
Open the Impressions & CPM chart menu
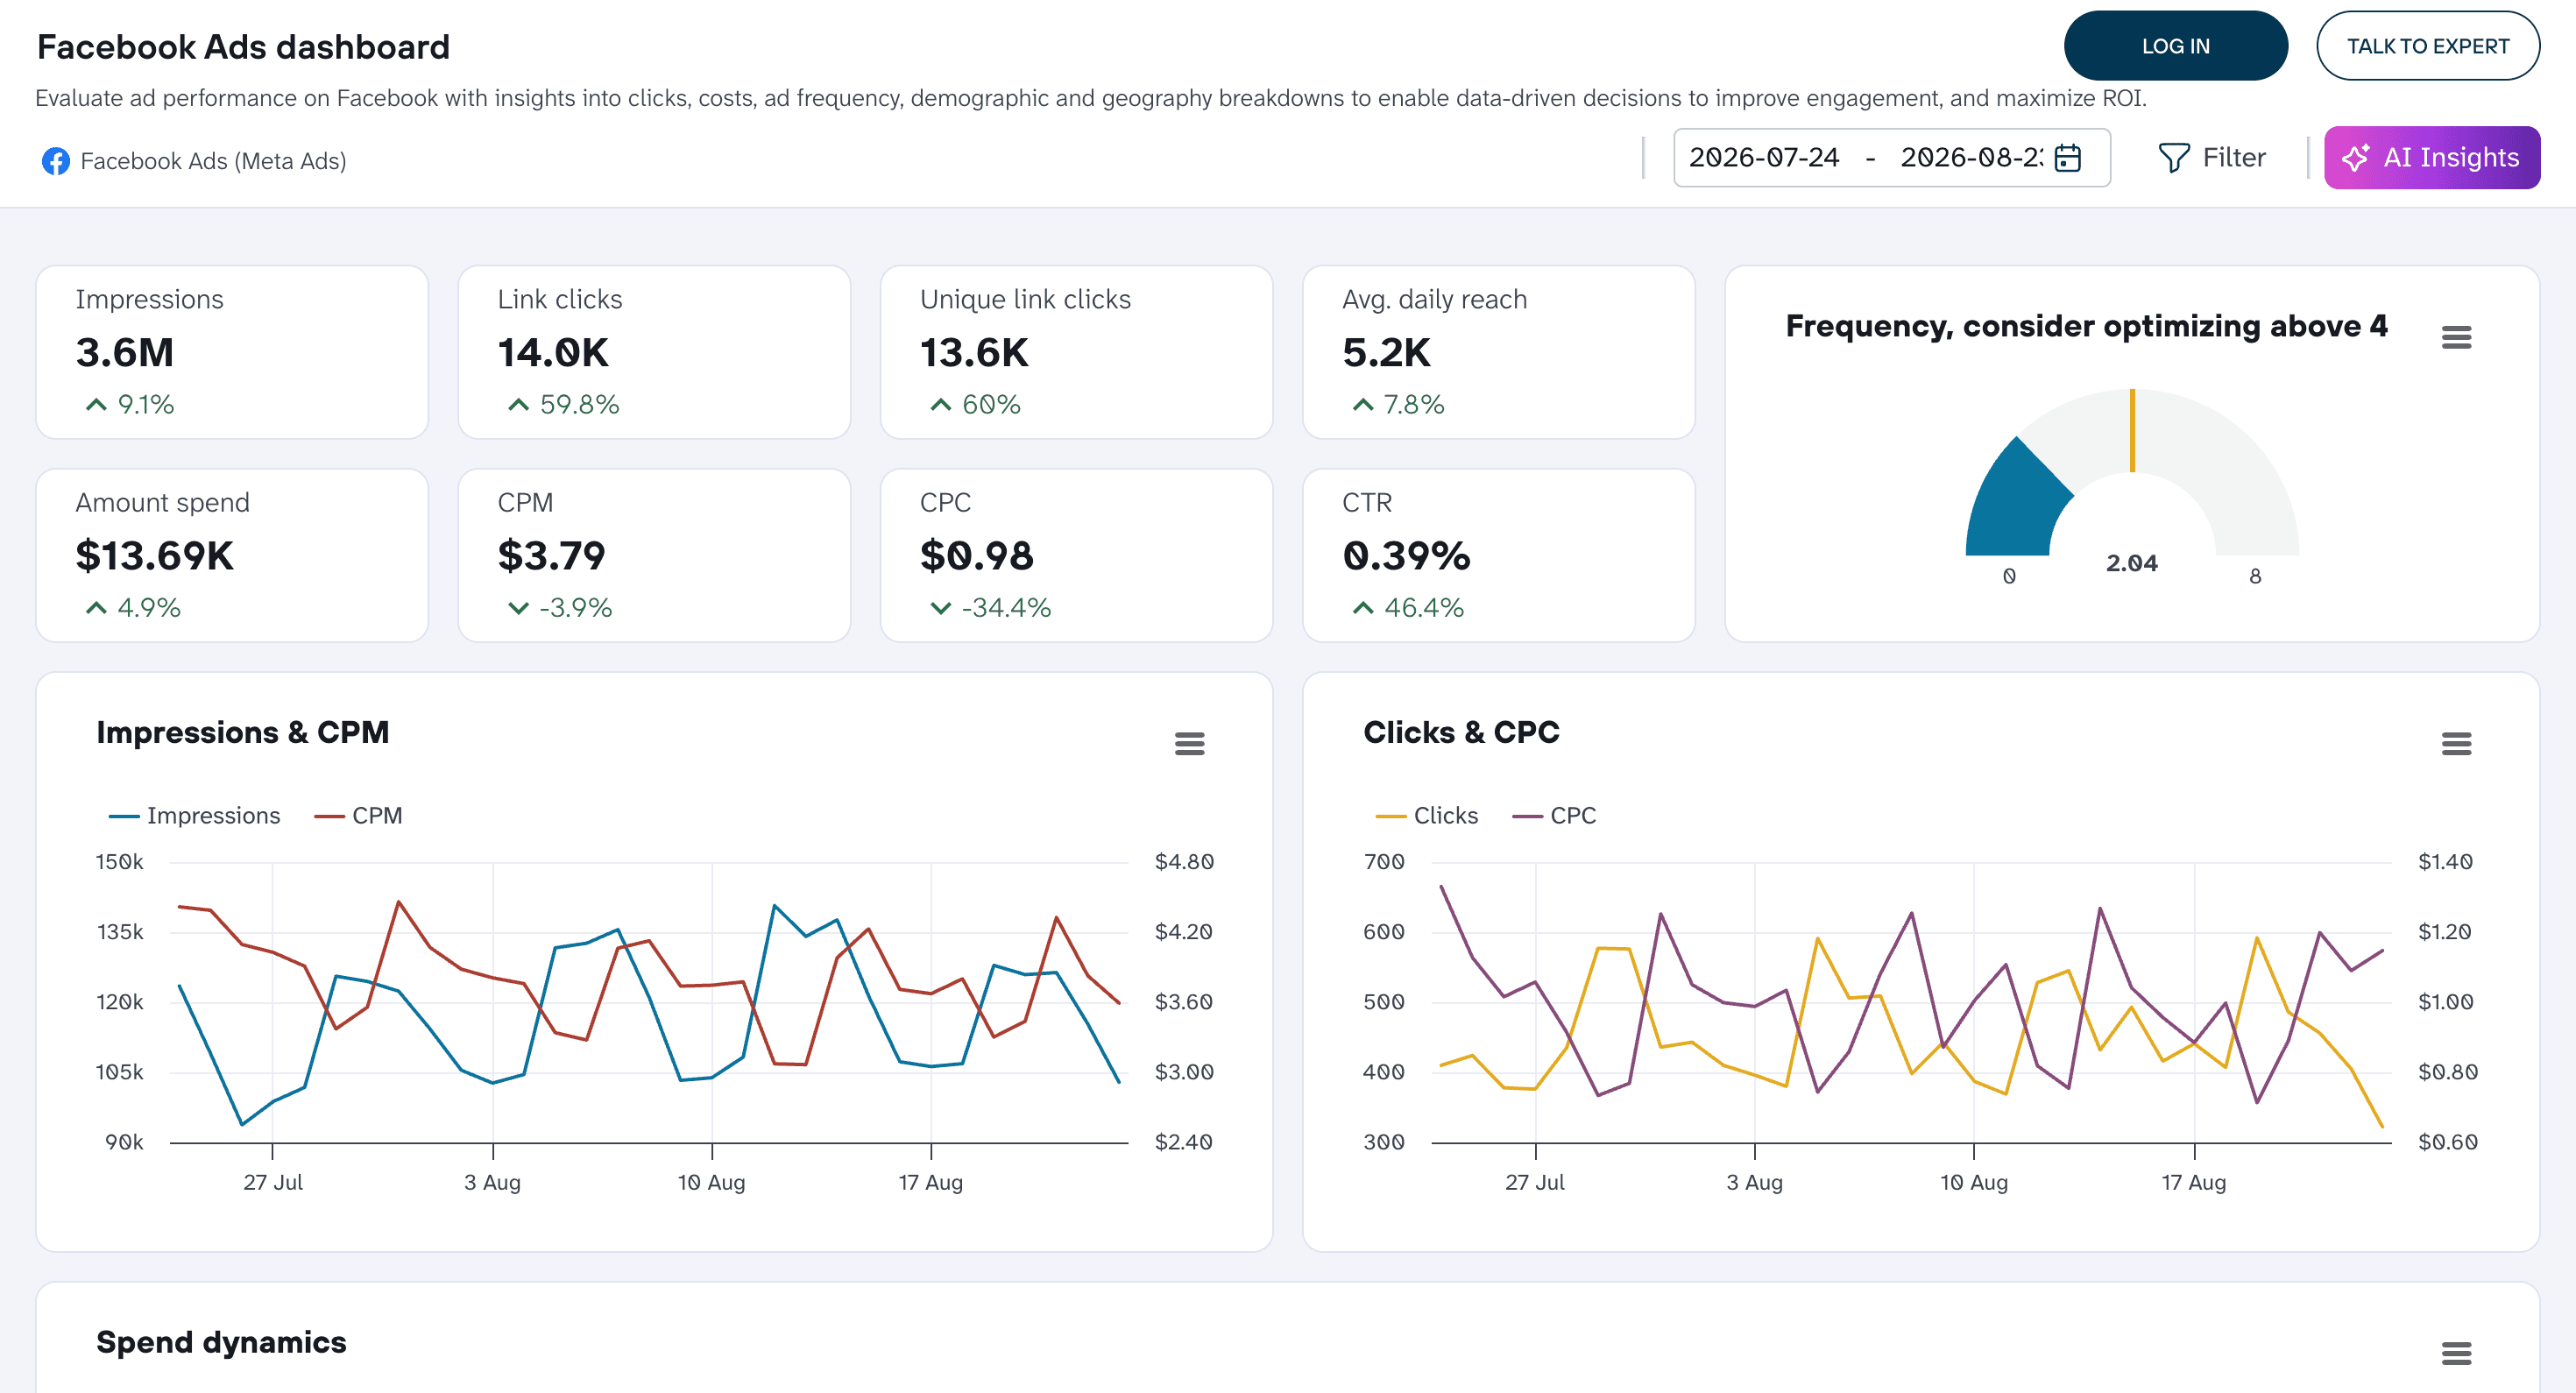pos(1189,743)
